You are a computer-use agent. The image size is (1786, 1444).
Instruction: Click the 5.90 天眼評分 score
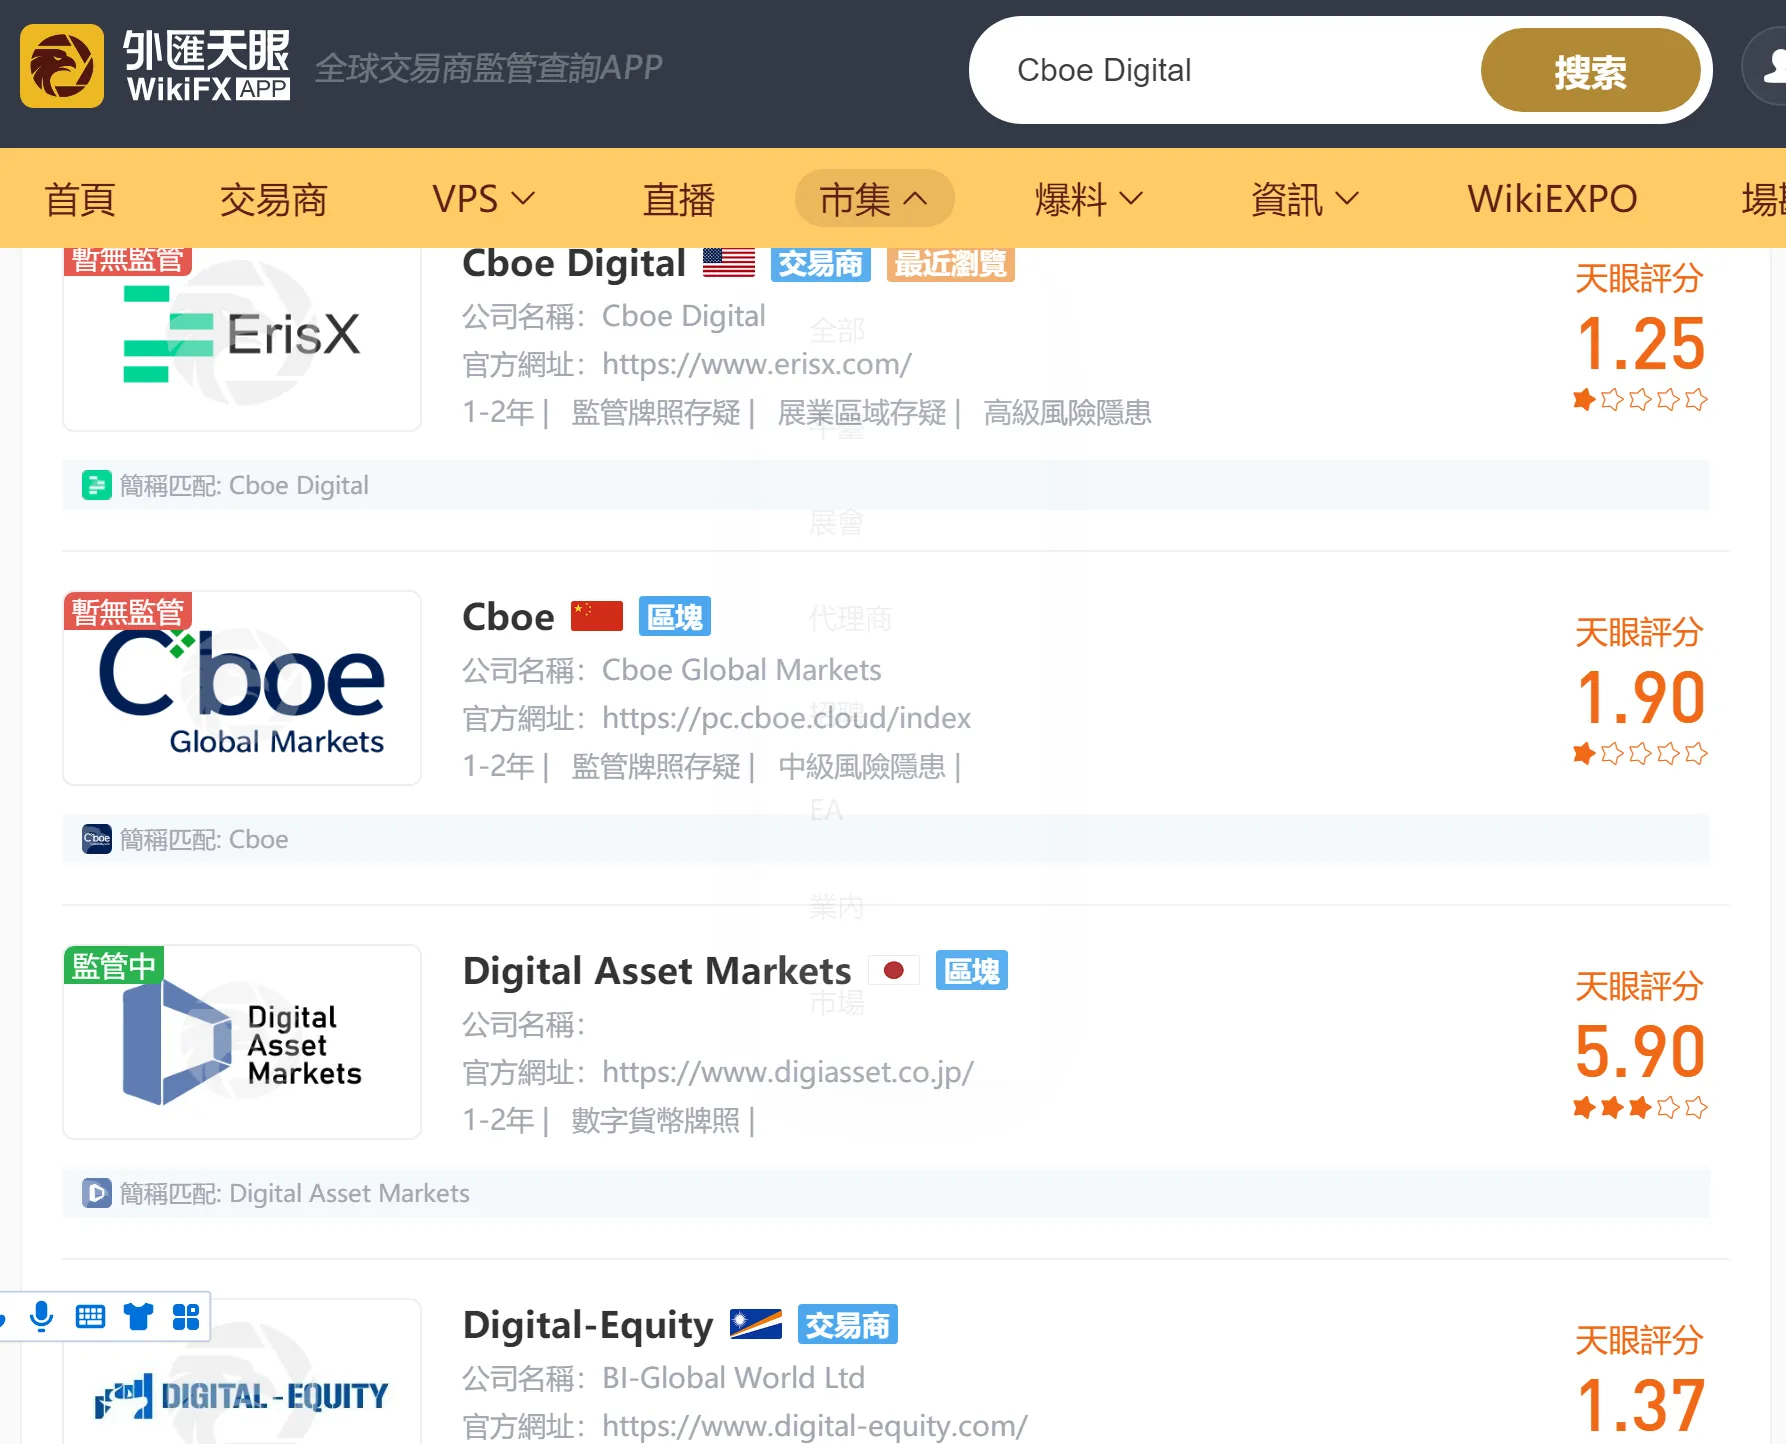point(1640,1051)
